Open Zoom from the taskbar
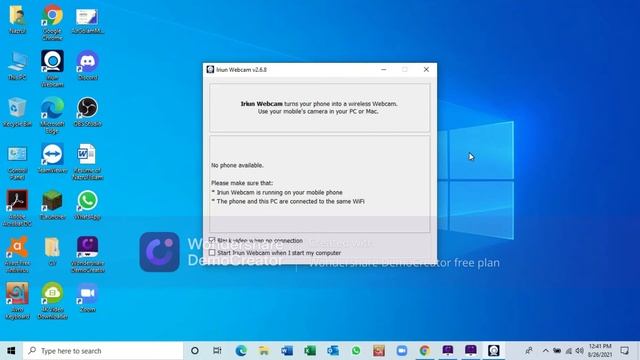640x360 pixels. [402, 351]
